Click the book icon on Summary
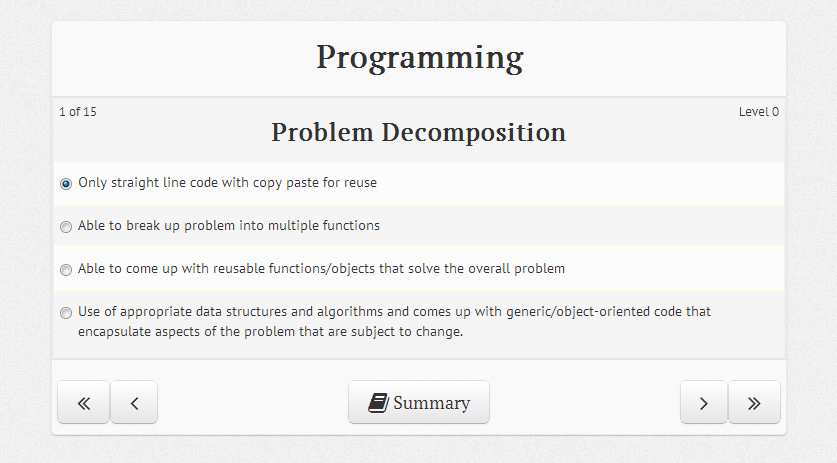This screenshot has width=837, height=463. [x=378, y=403]
